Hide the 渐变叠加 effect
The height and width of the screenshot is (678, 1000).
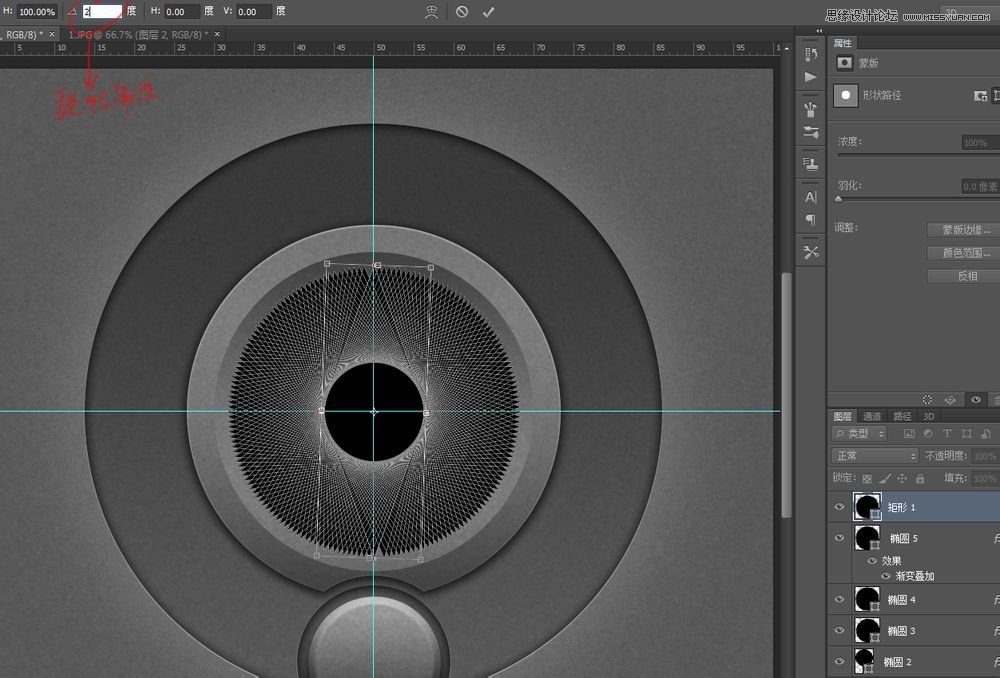pos(885,576)
